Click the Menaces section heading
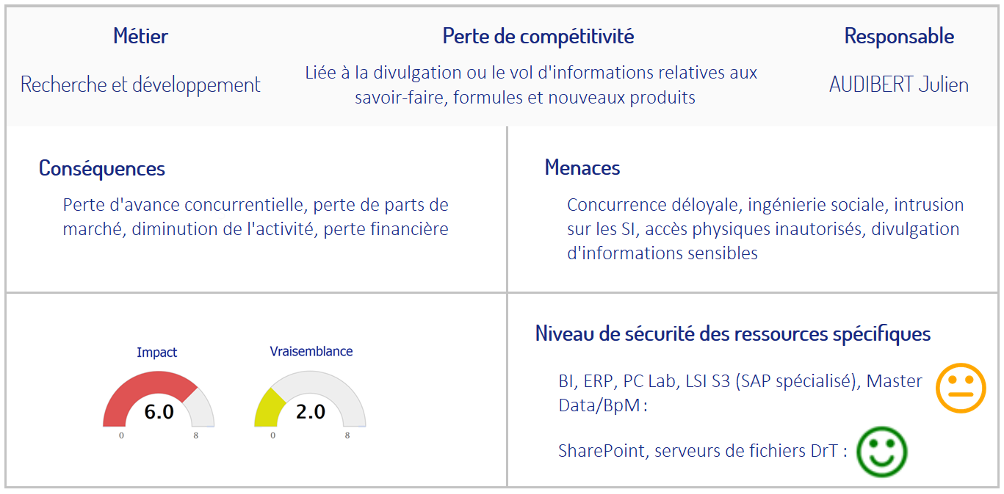1004x494 pixels. [583, 168]
